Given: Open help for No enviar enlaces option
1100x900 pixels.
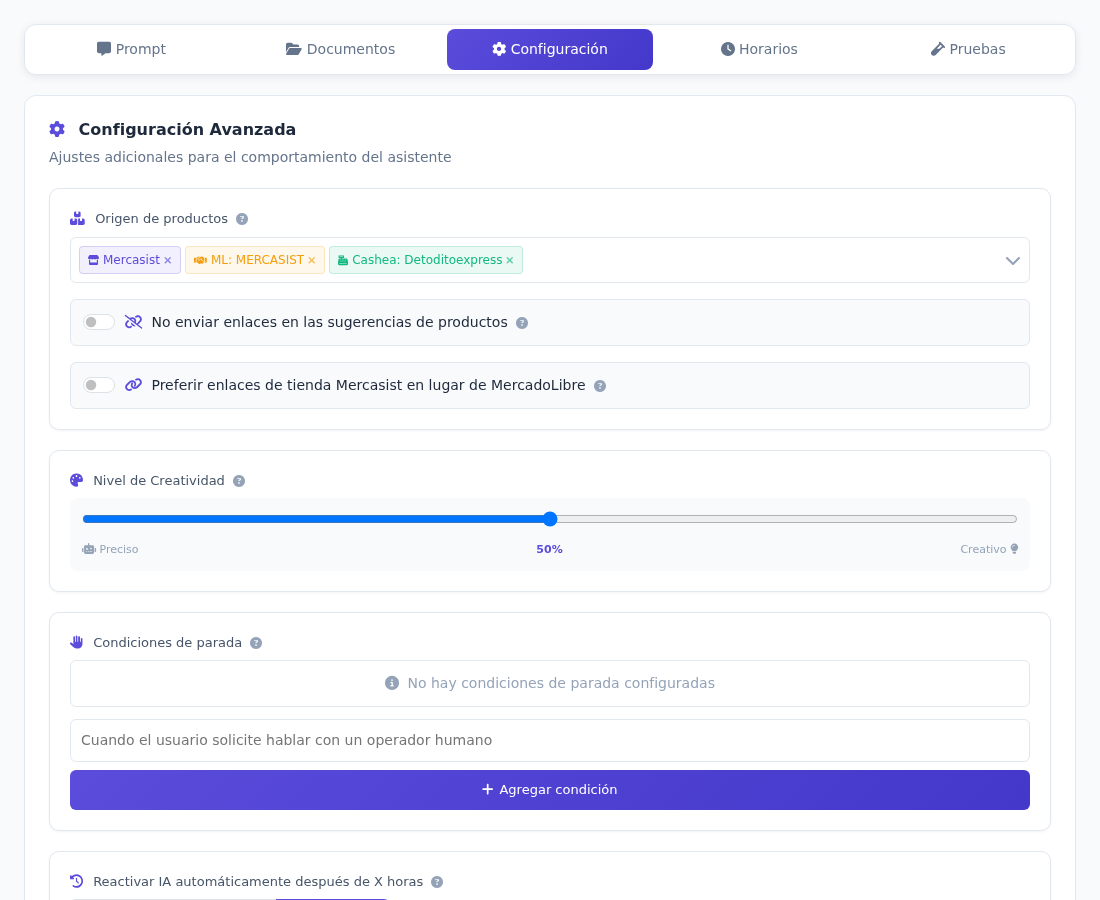Looking at the screenshot, I should pos(522,323).
